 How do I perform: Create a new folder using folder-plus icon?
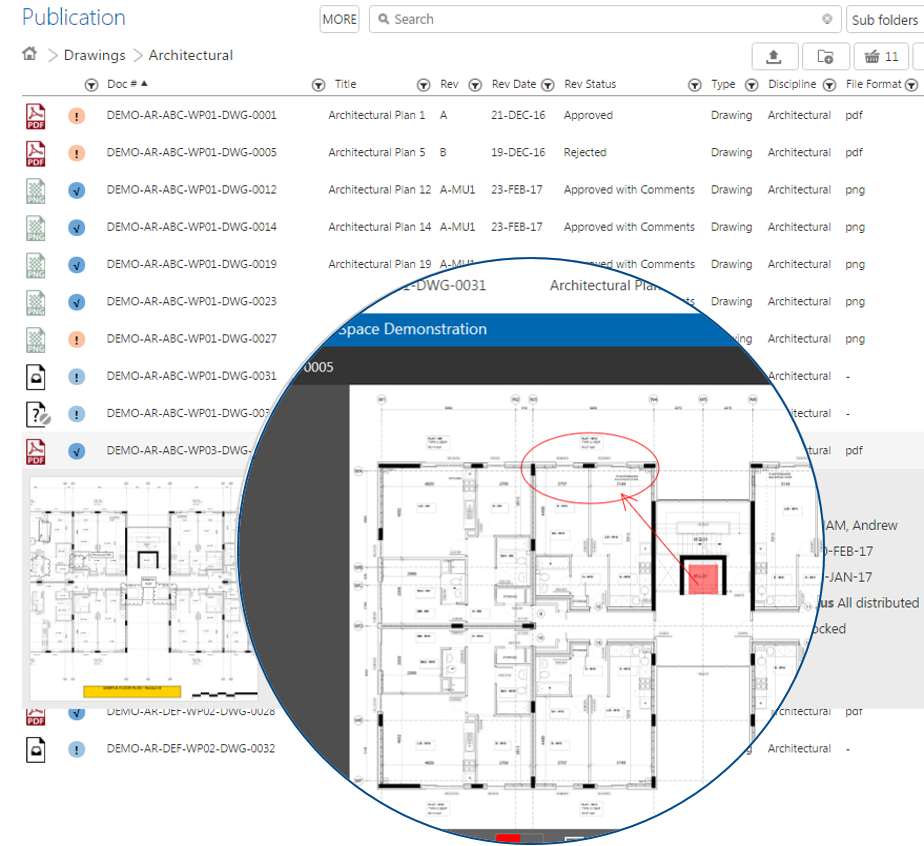click(x=825, y=56)
